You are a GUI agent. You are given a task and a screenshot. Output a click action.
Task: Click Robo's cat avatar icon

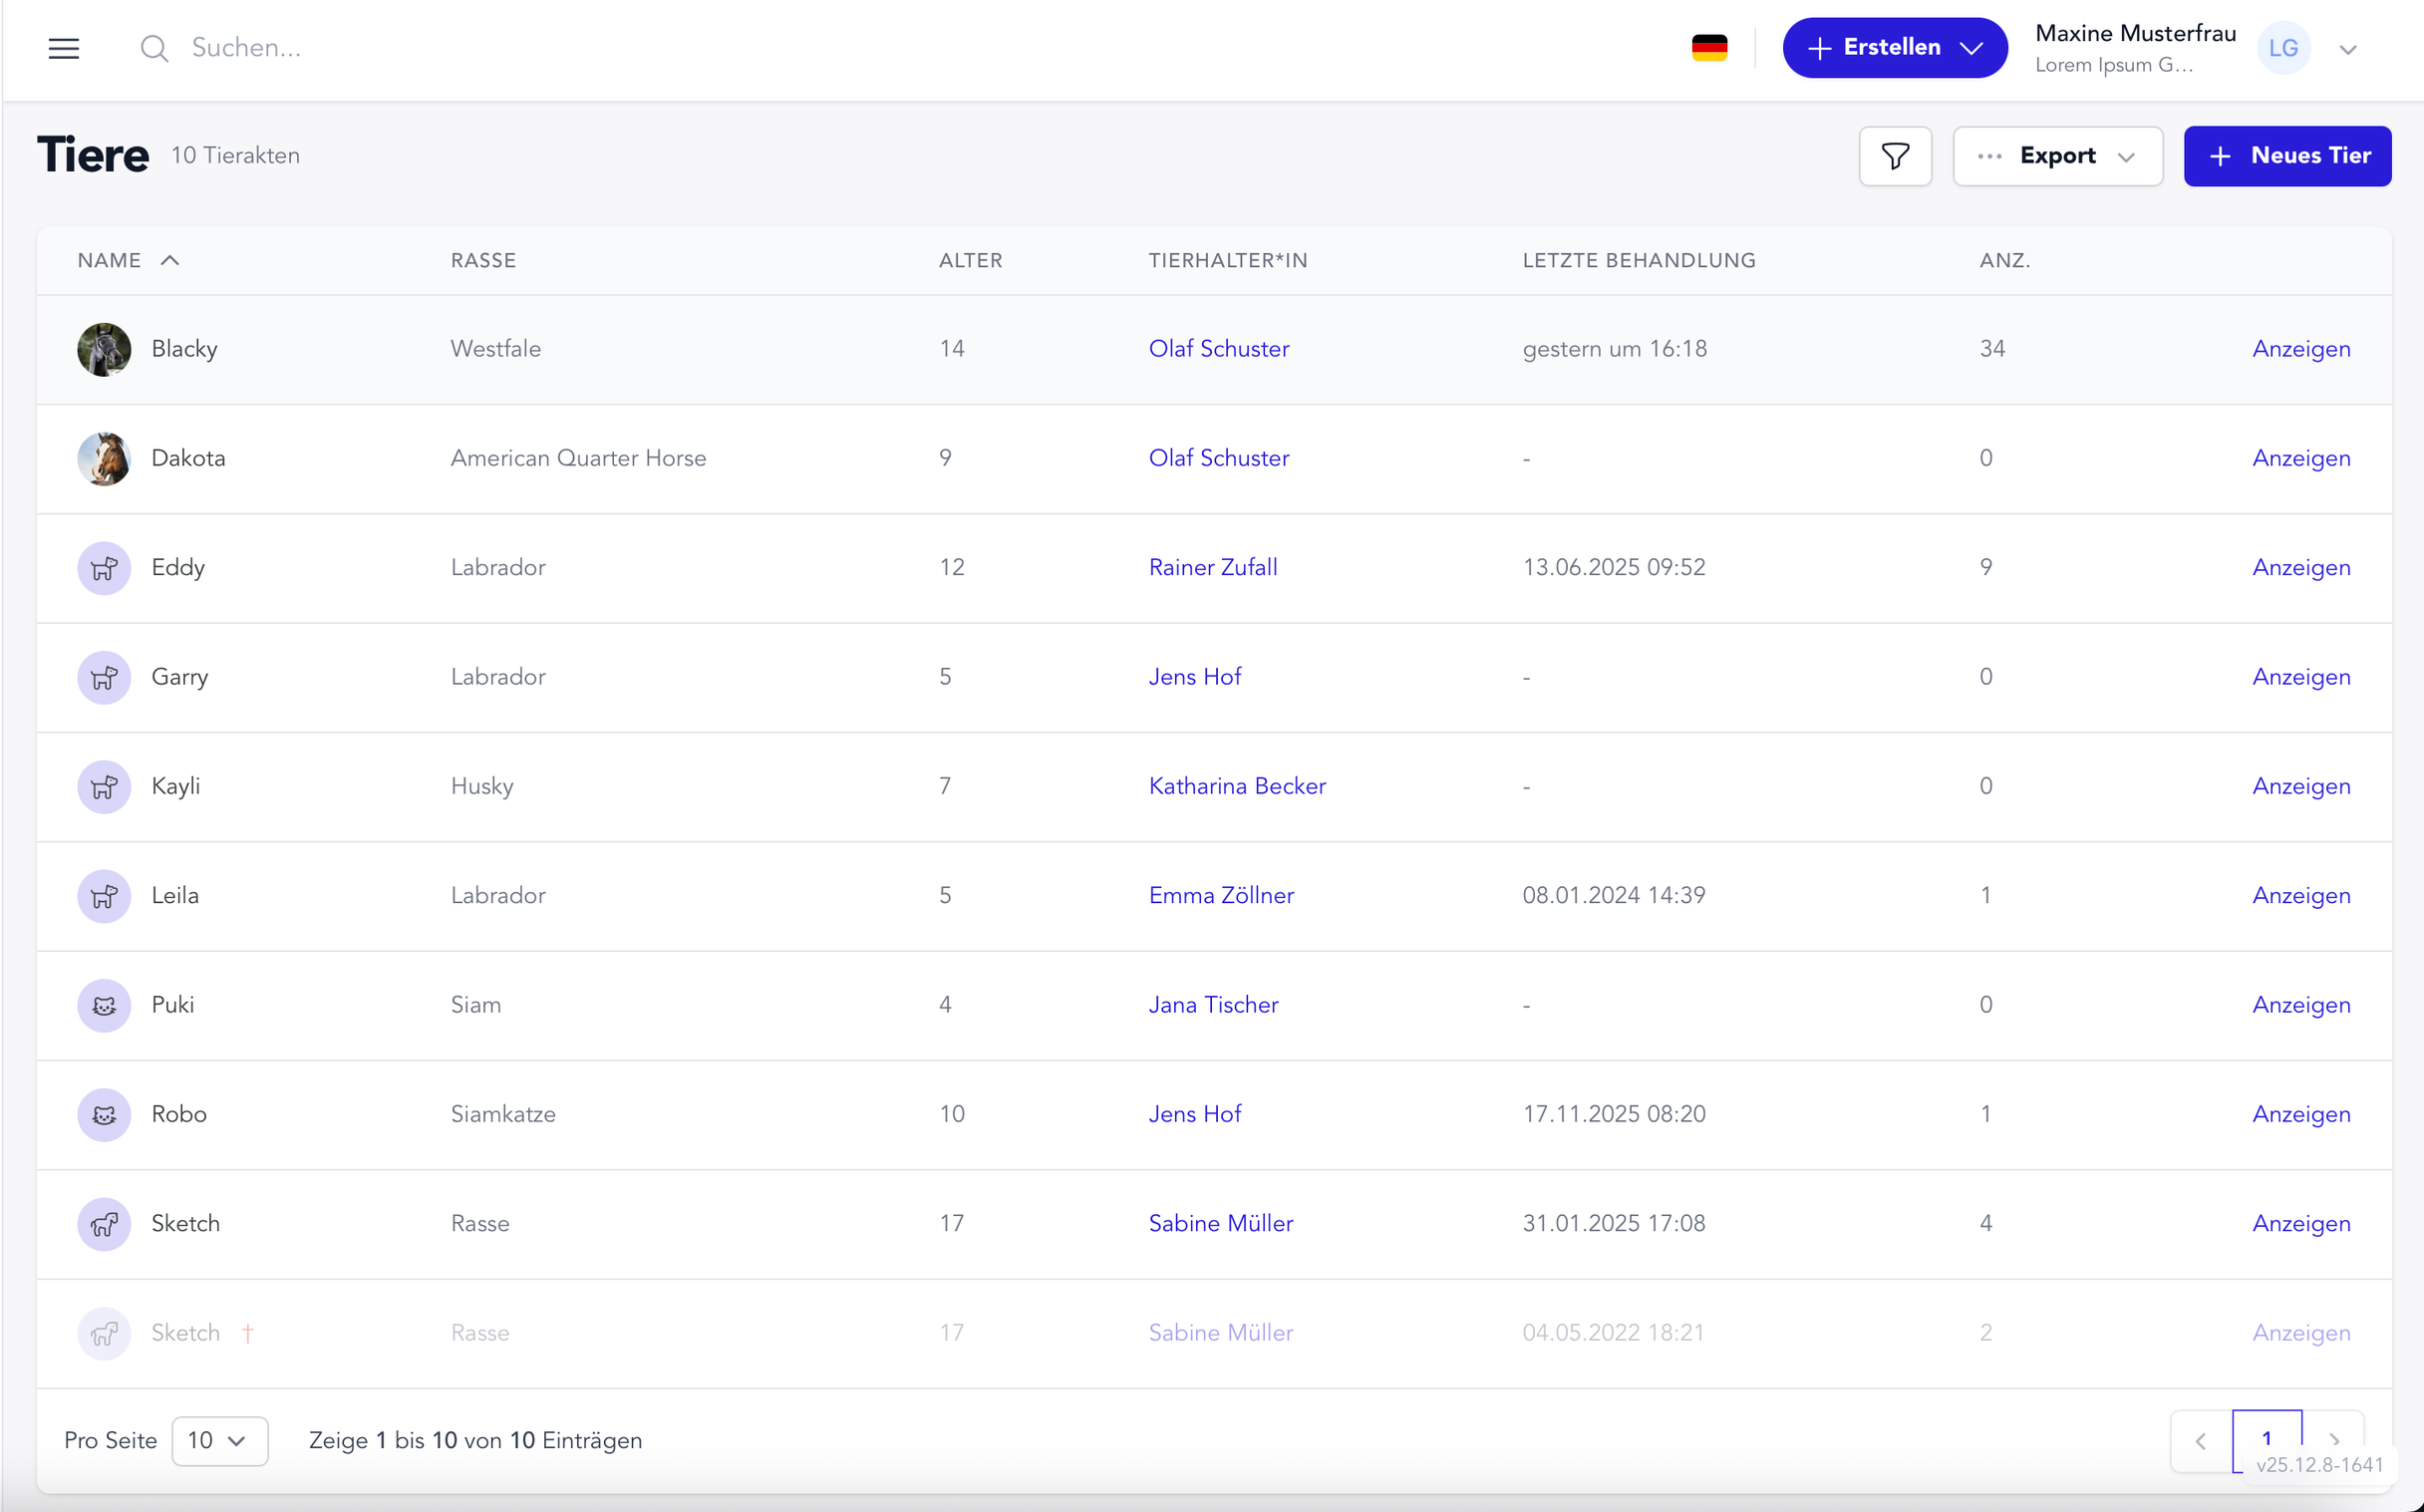click(x=103, y=1114)
